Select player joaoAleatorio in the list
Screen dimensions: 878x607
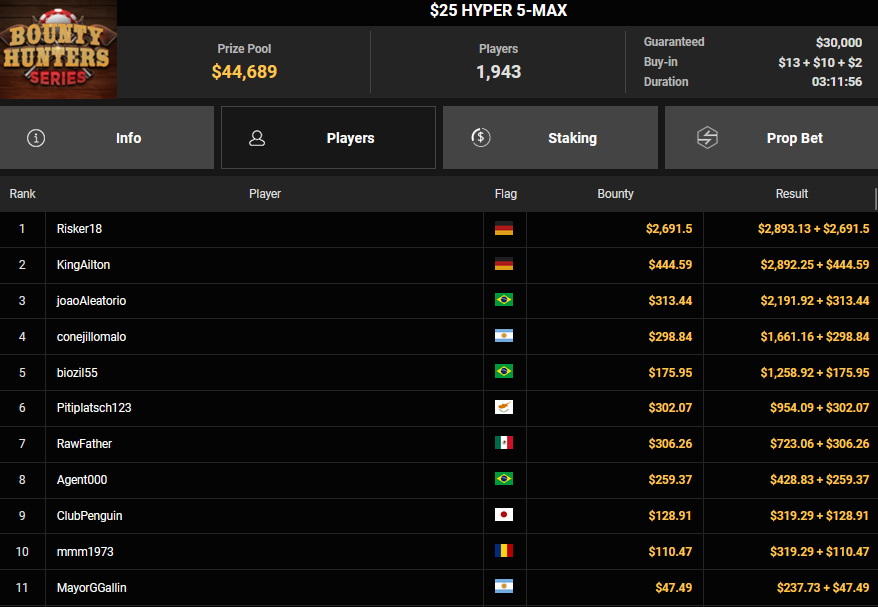tap(91, 301)
